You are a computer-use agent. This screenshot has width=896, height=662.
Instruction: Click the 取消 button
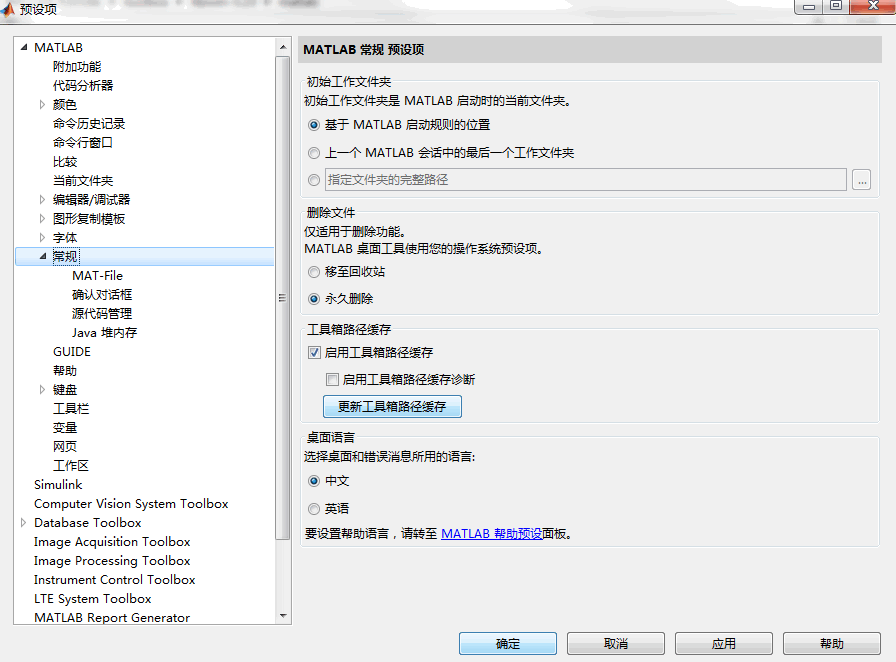[615, 644]
